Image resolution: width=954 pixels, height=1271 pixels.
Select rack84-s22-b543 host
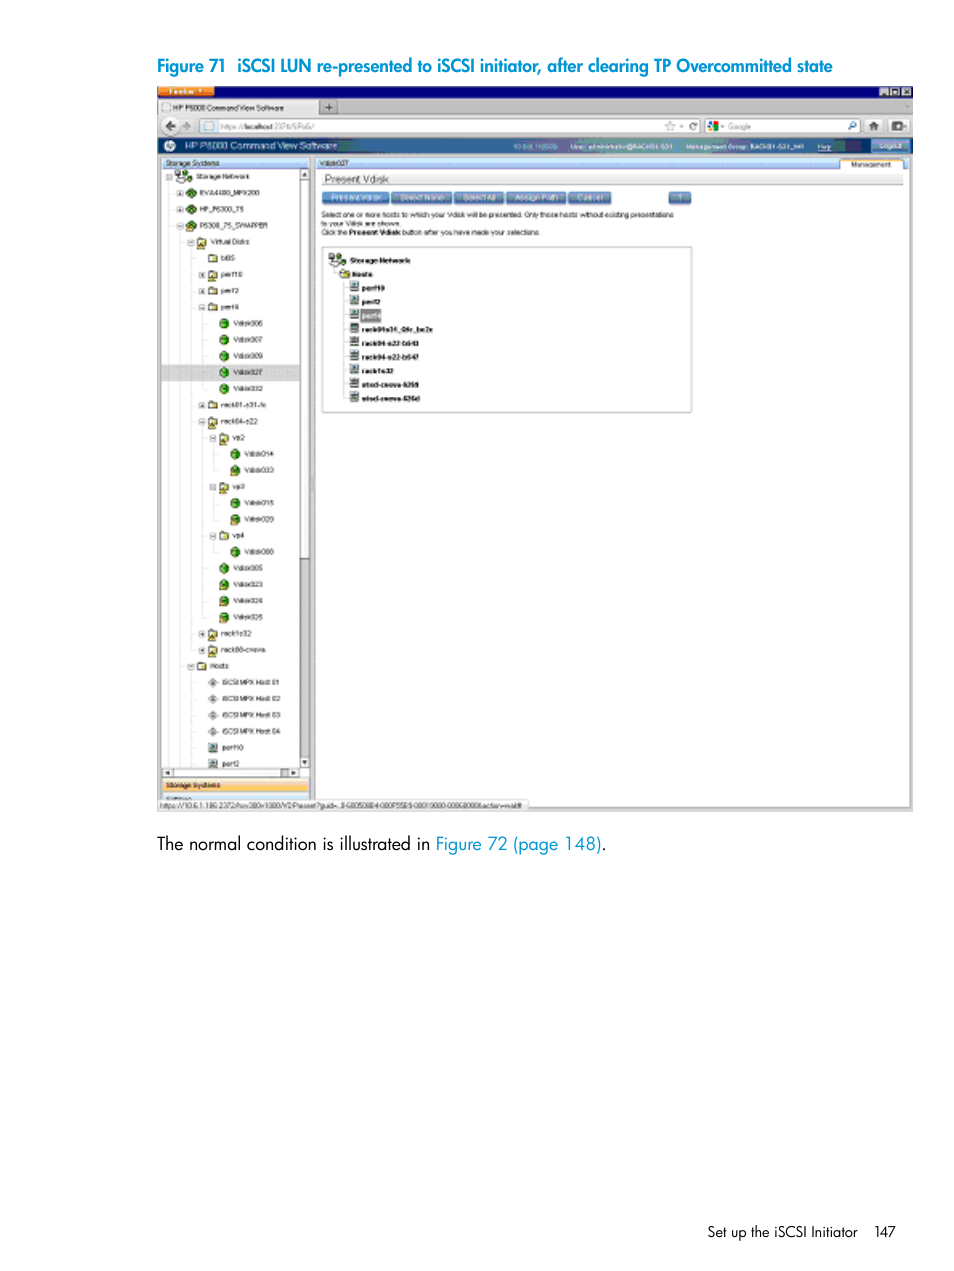tap(390, 343)
